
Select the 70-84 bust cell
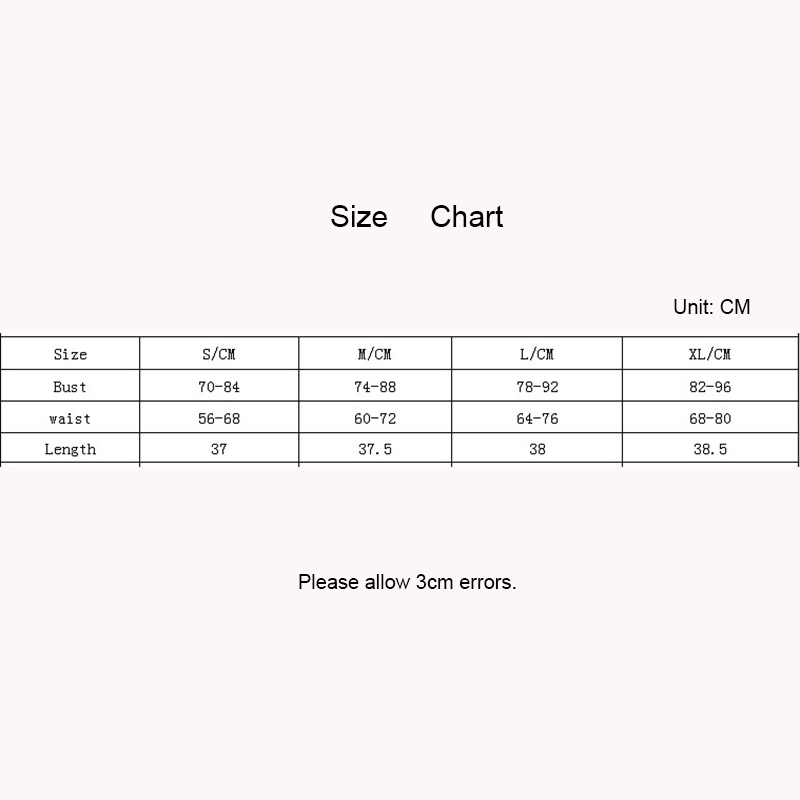(x=219, y=387)
